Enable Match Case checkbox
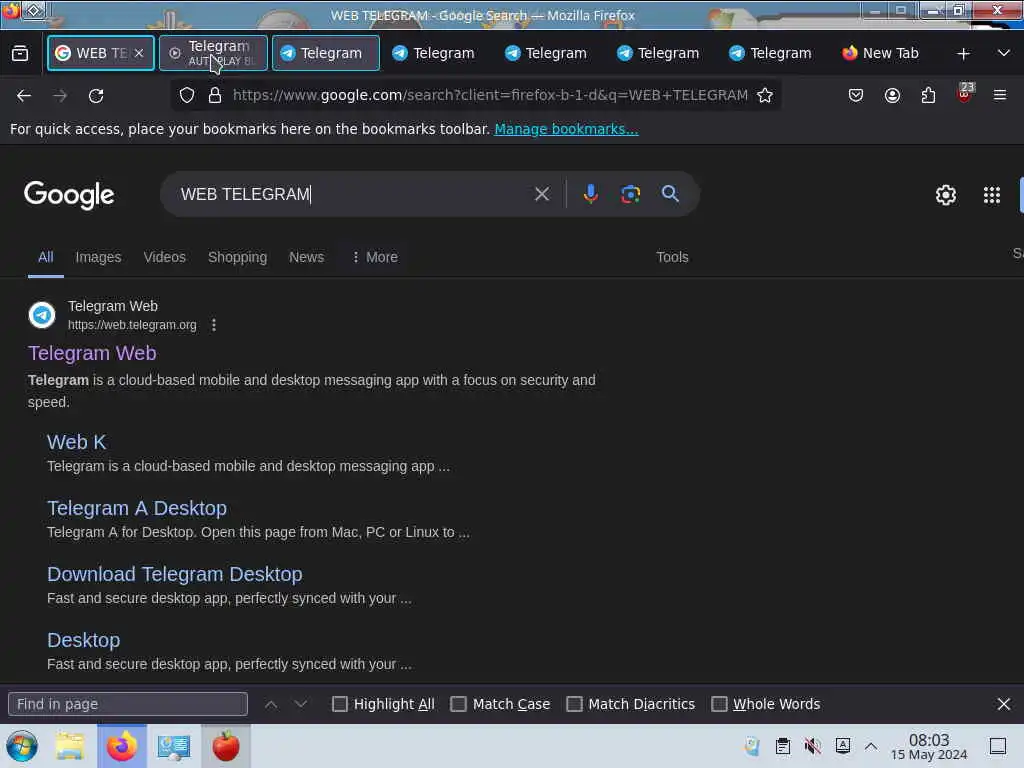The width and height of the screenshot is (1024, 768). (x=458, y=704)
